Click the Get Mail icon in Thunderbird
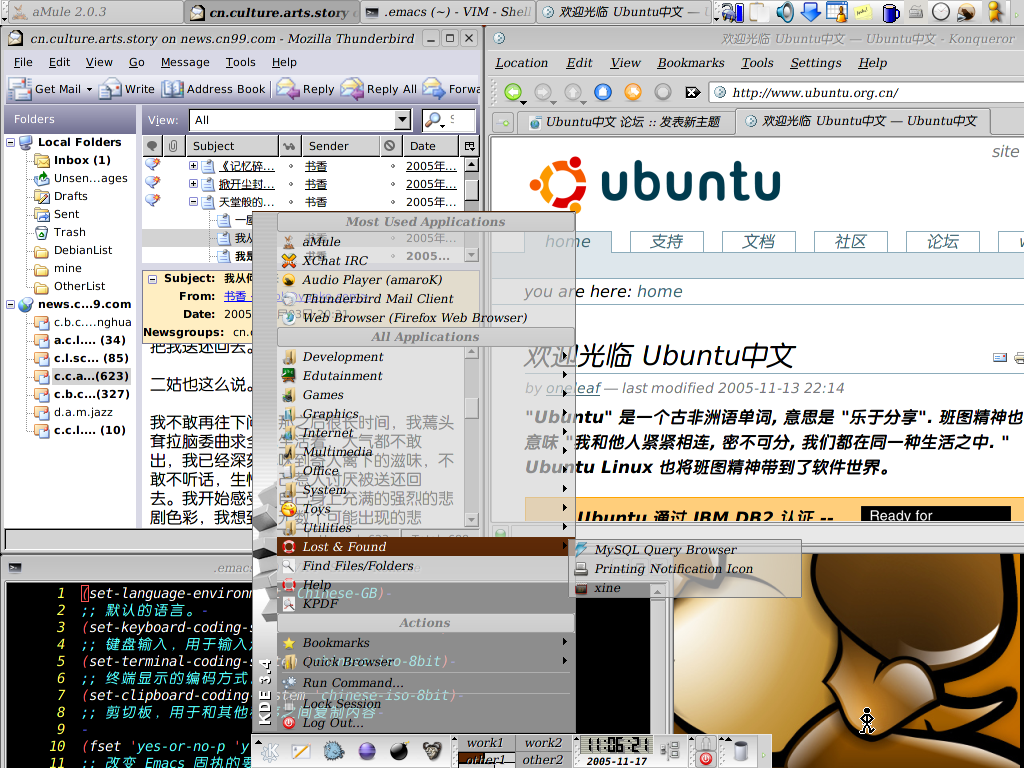 pos(20,89)
